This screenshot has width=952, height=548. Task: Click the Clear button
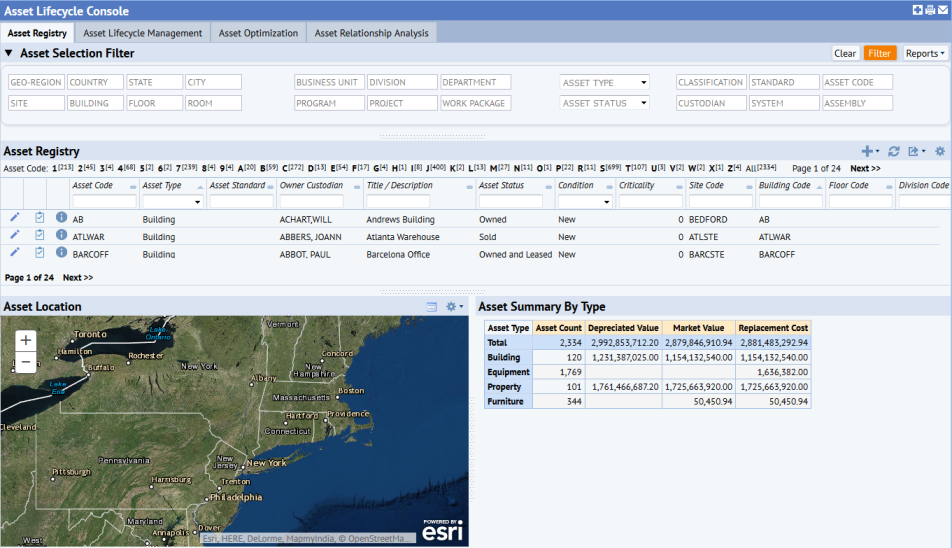pyautogui.click(x=845, y=54)
